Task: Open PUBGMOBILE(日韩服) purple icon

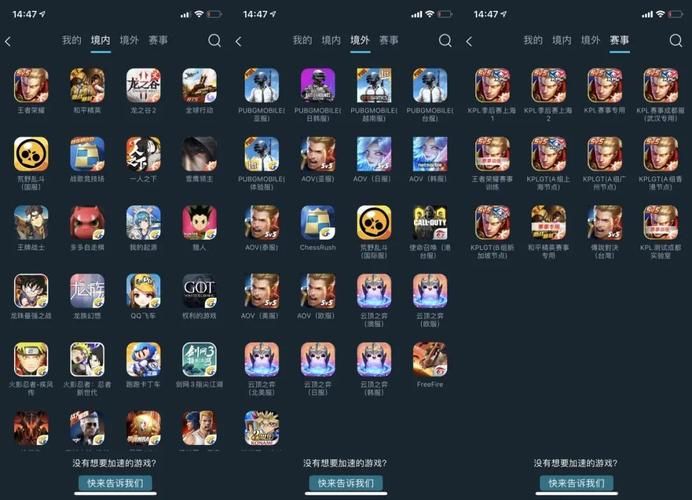Action: [x=318, y=85]
